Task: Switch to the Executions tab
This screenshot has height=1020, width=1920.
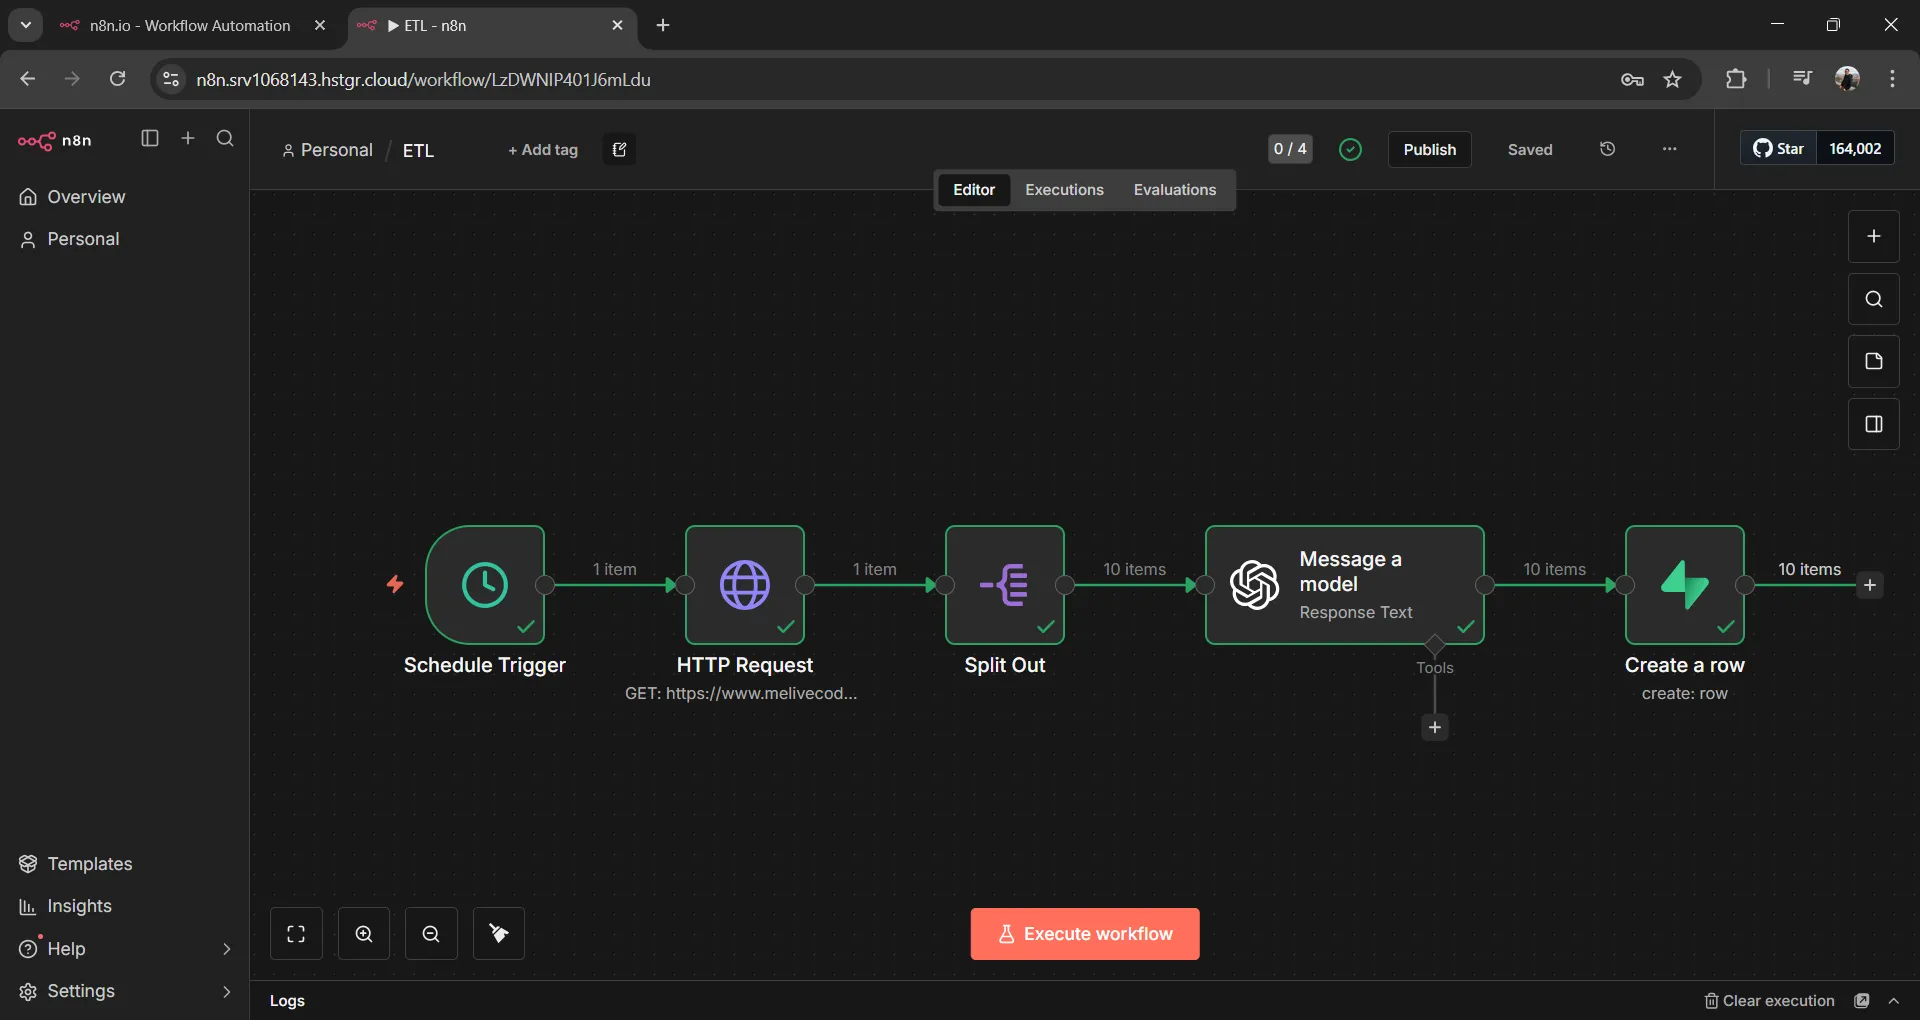Action: (1063, 189)
